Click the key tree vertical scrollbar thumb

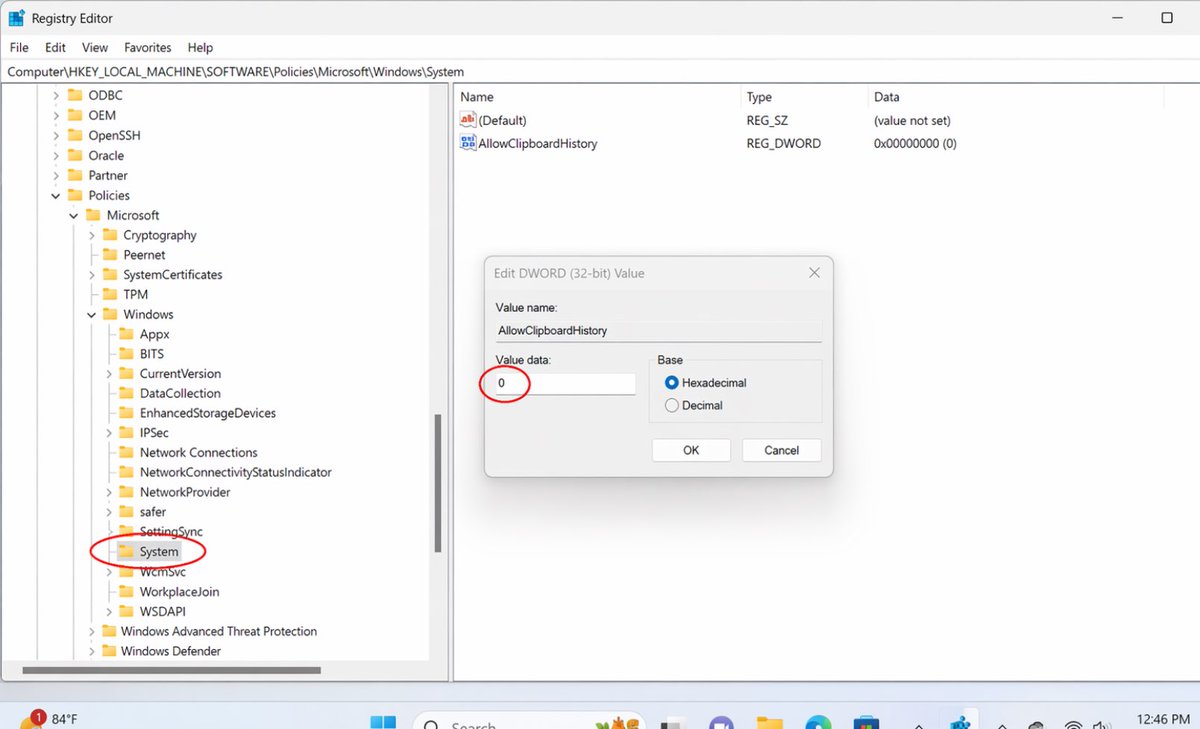pyautogui.click(x=437, y=484)
